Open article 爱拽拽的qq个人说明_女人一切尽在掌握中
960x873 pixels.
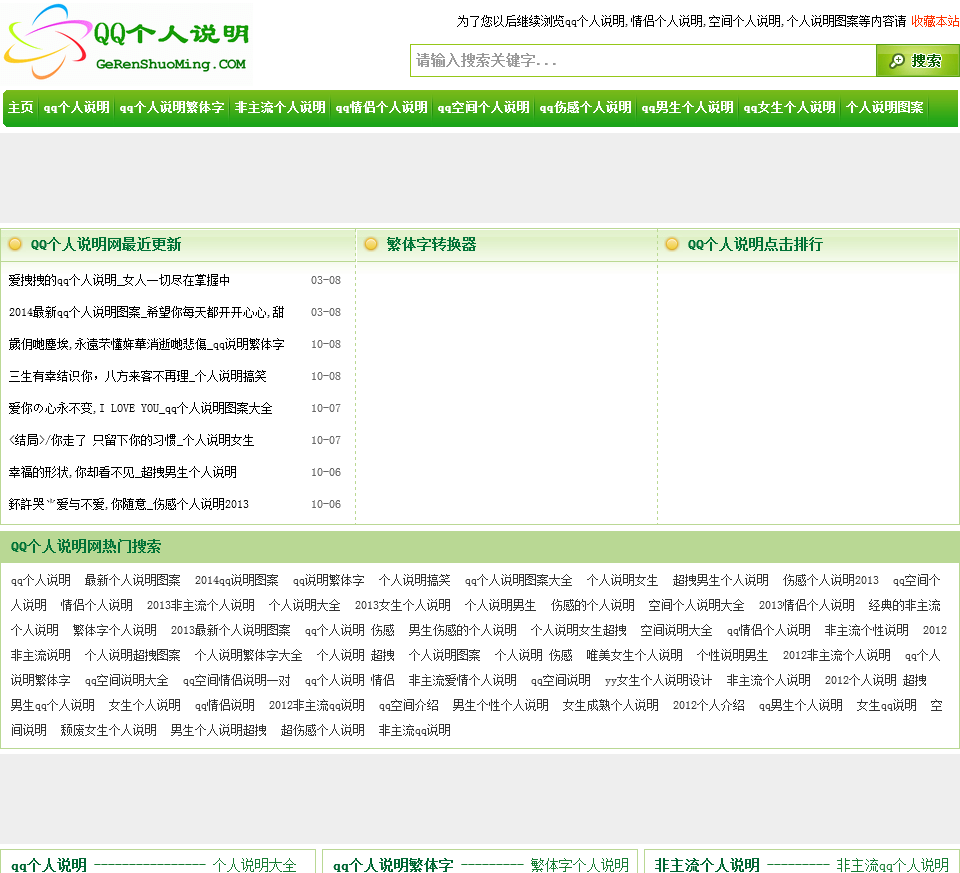point(119,280)
